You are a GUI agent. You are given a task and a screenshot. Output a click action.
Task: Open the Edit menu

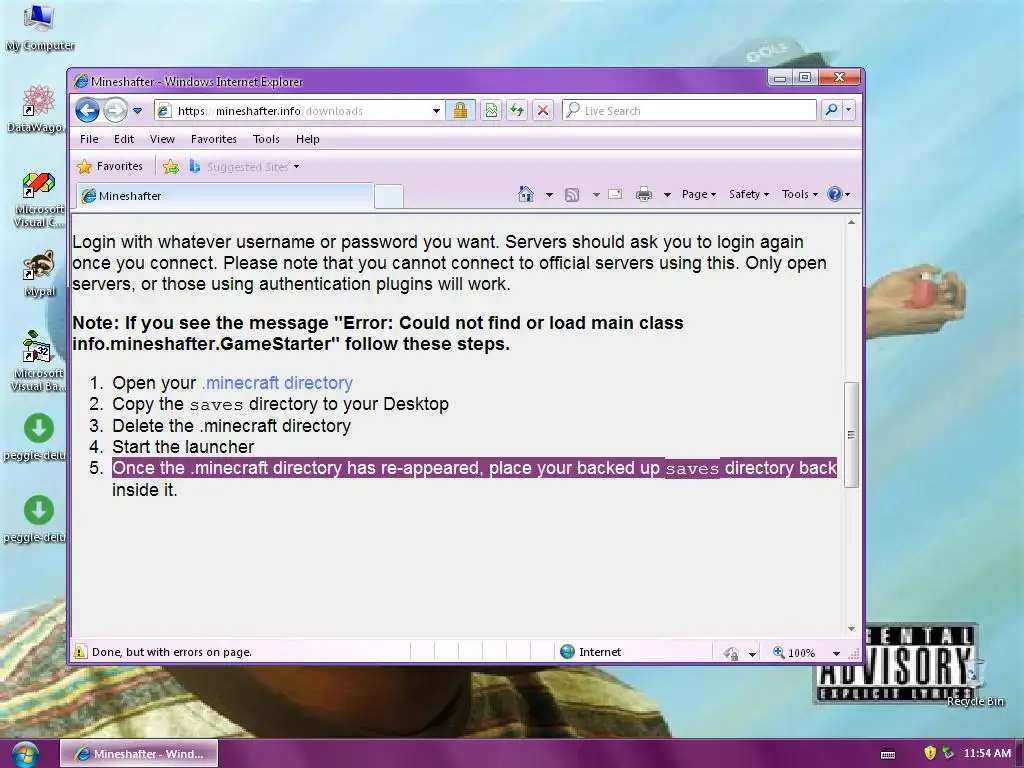(x=123, y=139)
